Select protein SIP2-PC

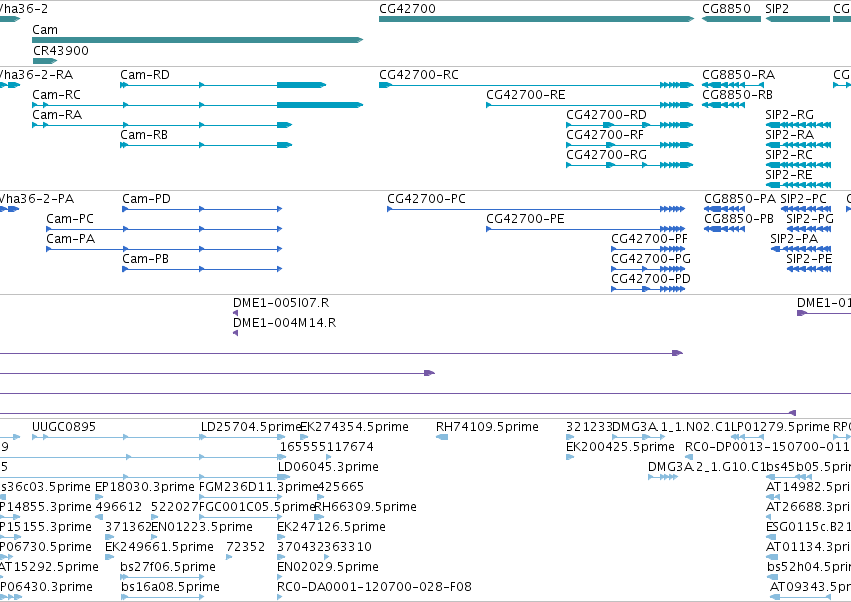805,209
